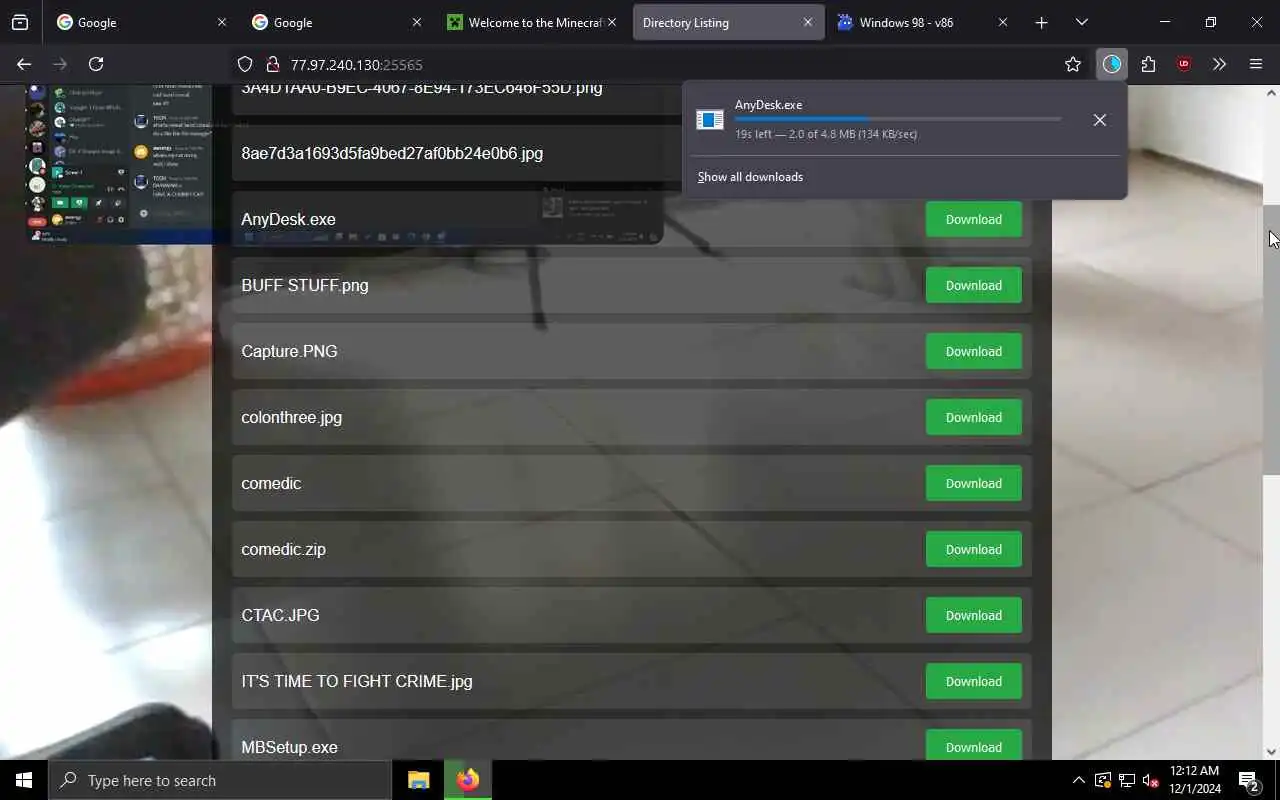This screenshot has height=800, width=1280.
Task: Click the Firefox taskbar icon
Action: click(x=468, y=780)
